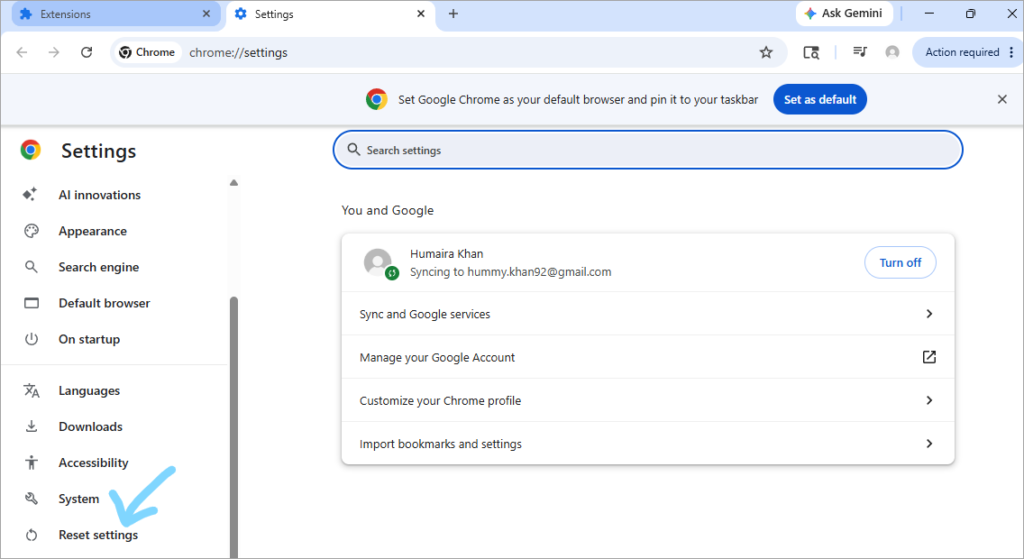This screenshot has width=1024, height=559.
Task: Click the sidebar scrollbar thumb
Action: coord(234,427)
